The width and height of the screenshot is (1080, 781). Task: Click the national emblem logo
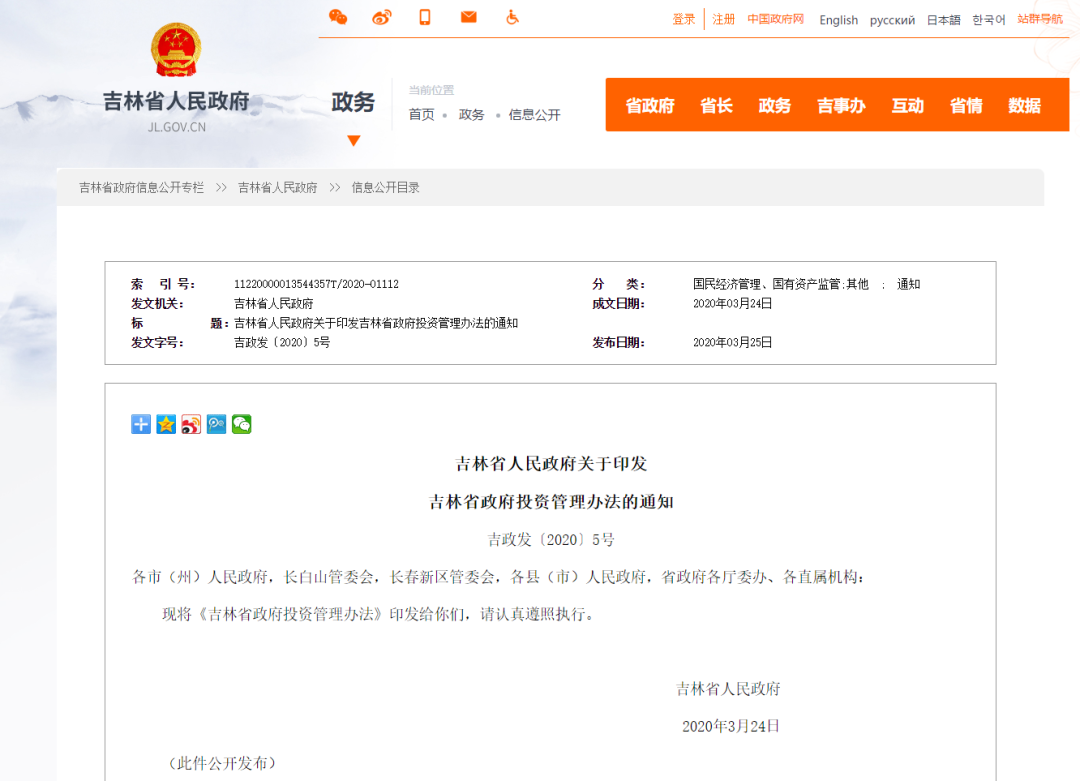click(x=176, y=50)
